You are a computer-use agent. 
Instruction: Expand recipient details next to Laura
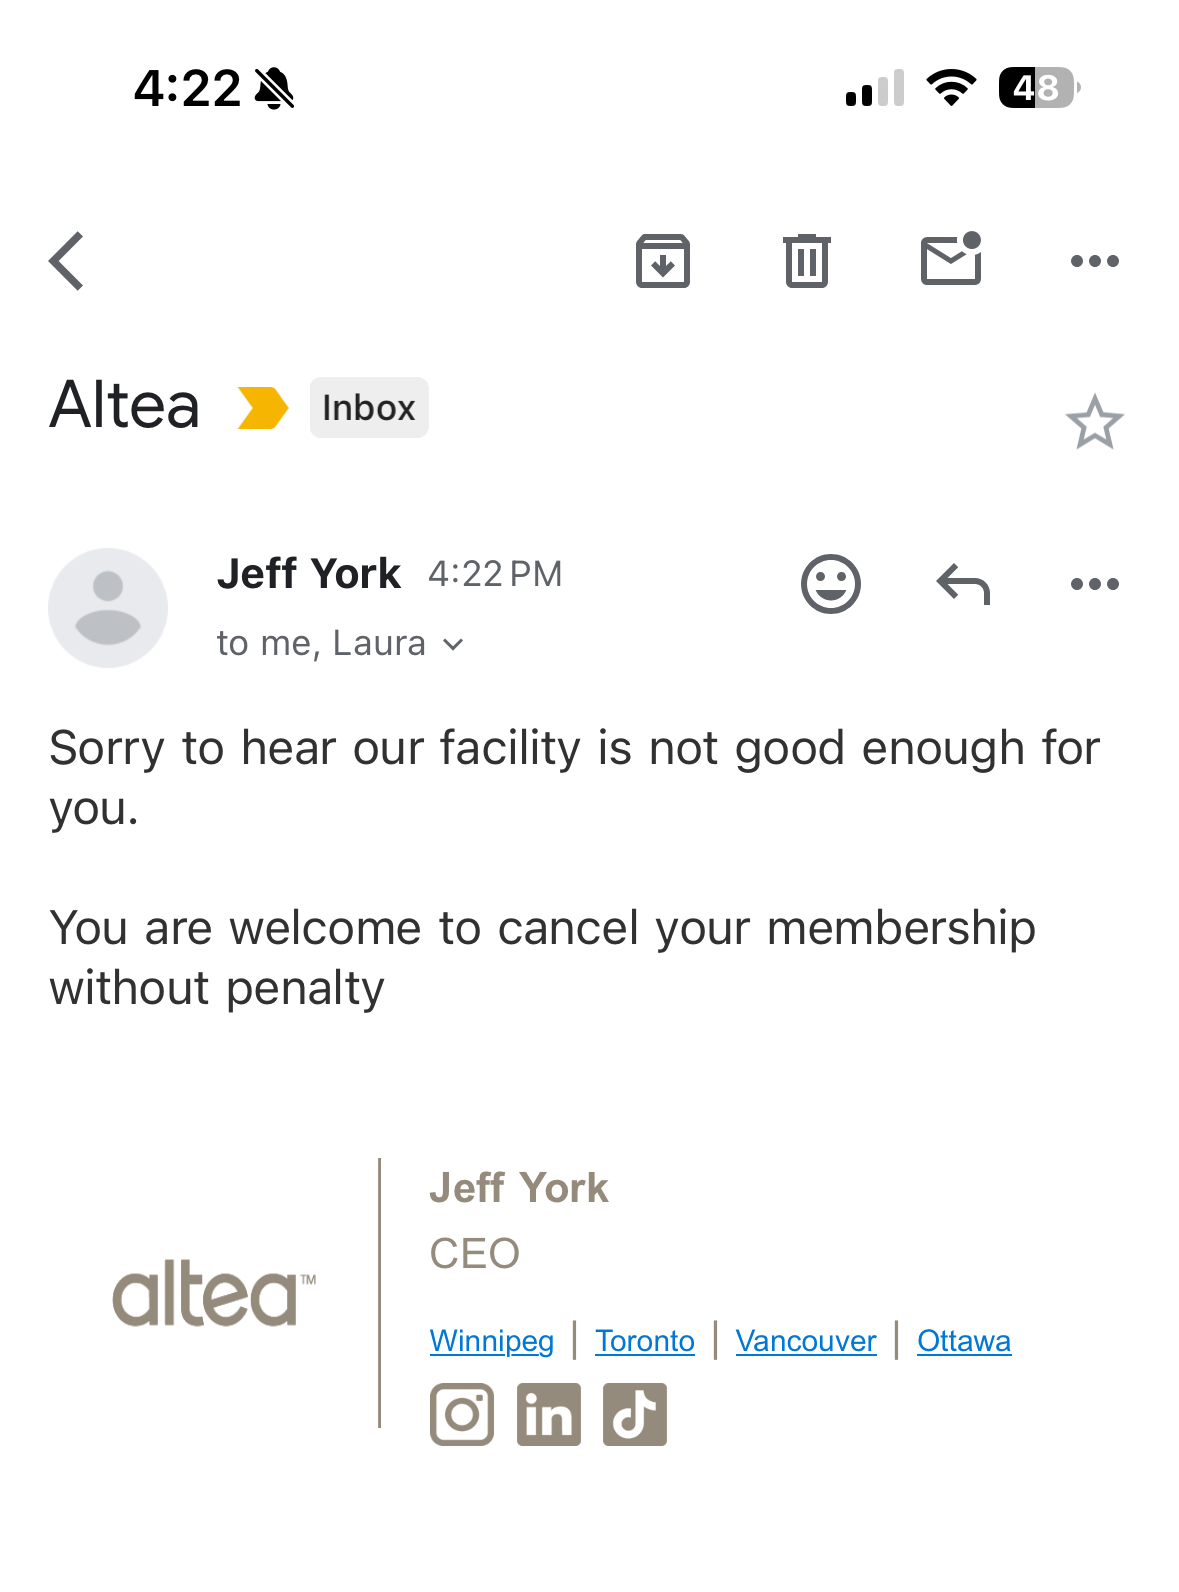tap(453, 645)
